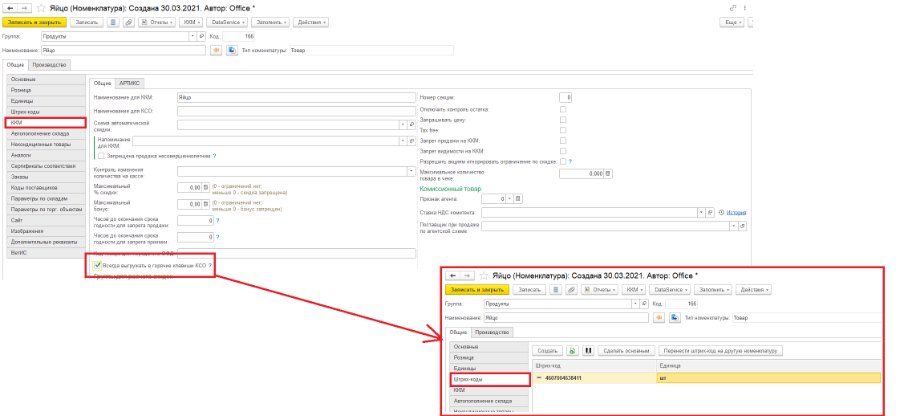Image resolution: width=900 pixels, height=416 pixels.
Task: Click Записать button in main window
Action: tap(87, 22)
